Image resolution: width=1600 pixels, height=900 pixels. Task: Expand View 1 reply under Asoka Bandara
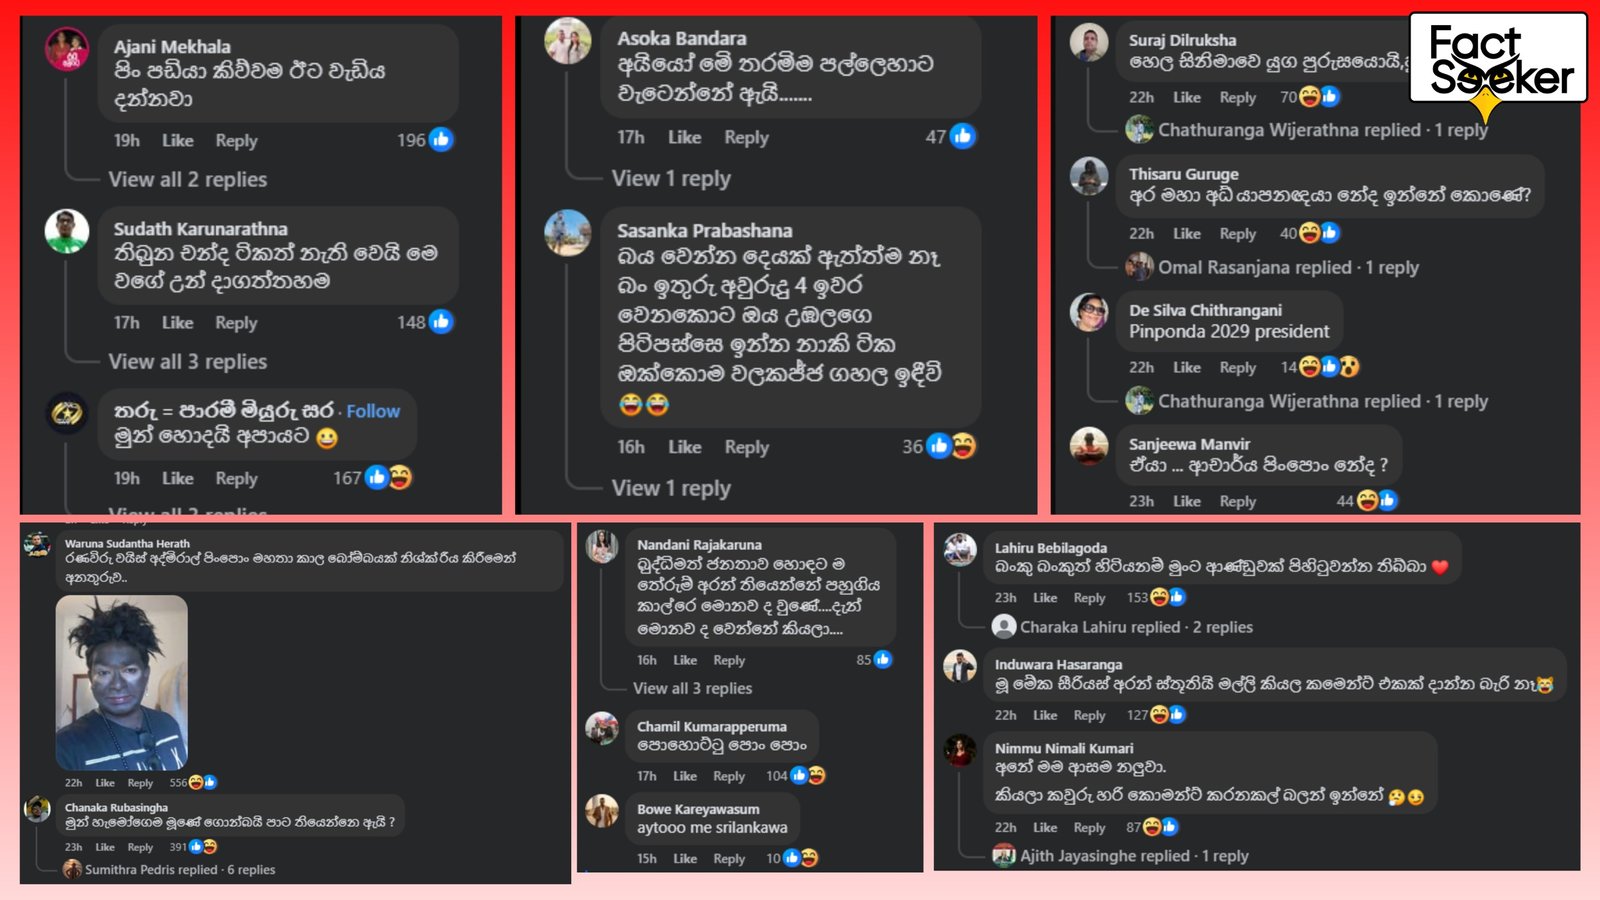tap(671, 179)
